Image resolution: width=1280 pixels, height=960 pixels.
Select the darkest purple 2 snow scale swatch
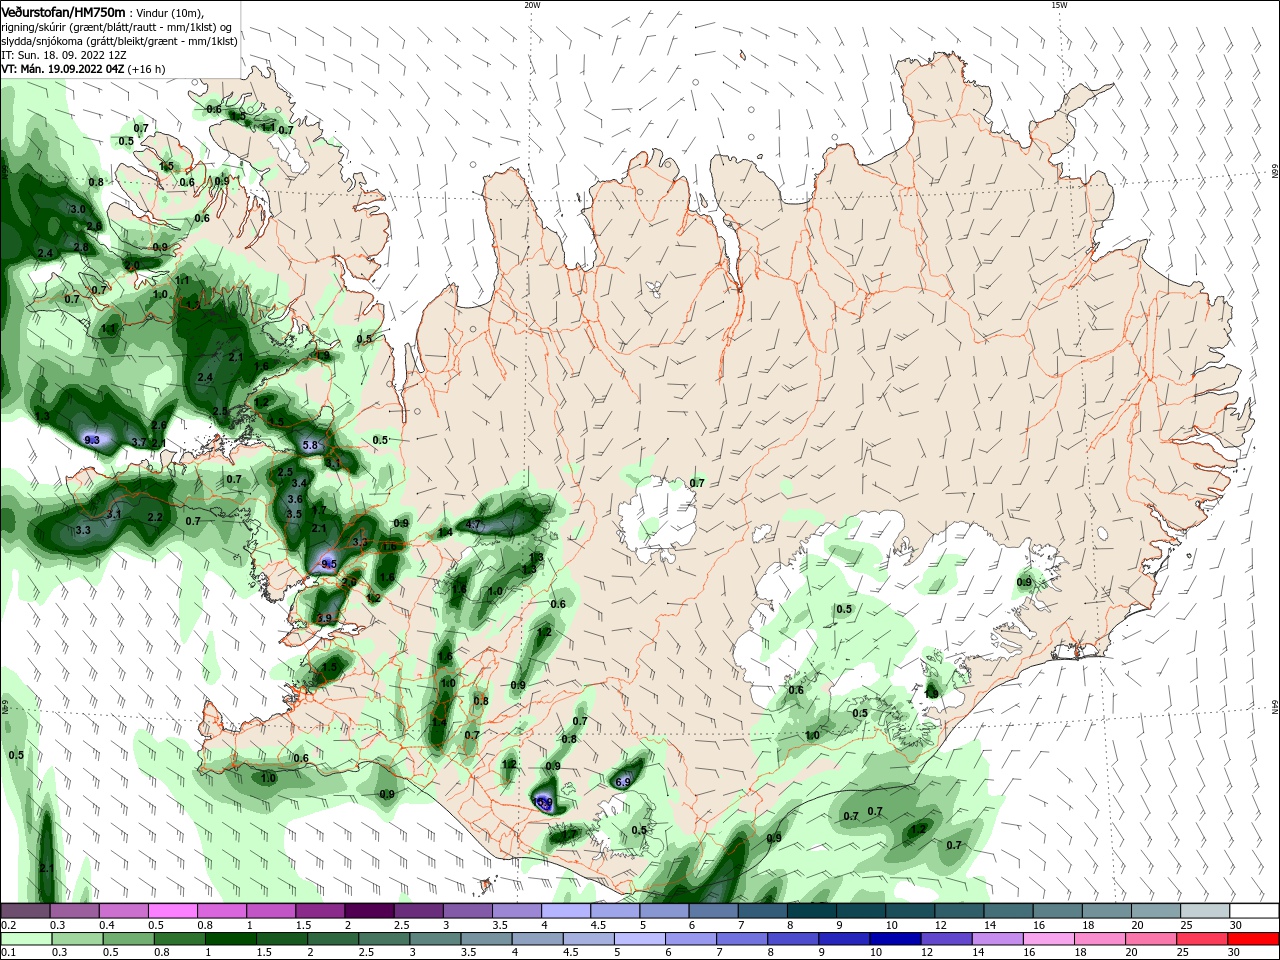[369, 912]
